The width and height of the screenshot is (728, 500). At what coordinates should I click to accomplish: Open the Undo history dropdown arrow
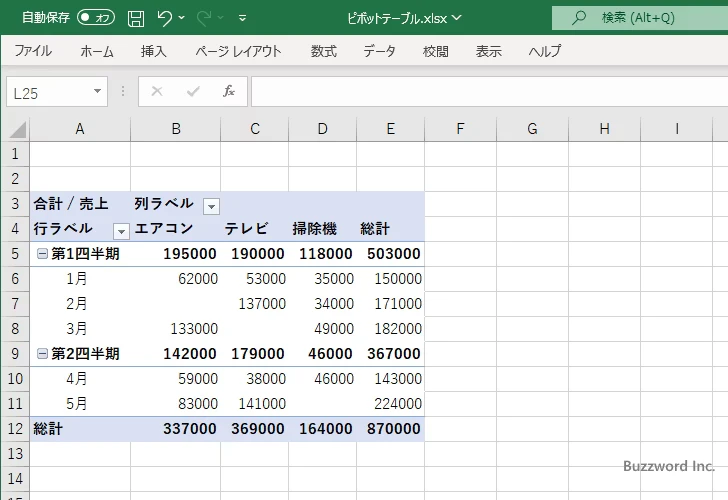[x=182, y=18]
